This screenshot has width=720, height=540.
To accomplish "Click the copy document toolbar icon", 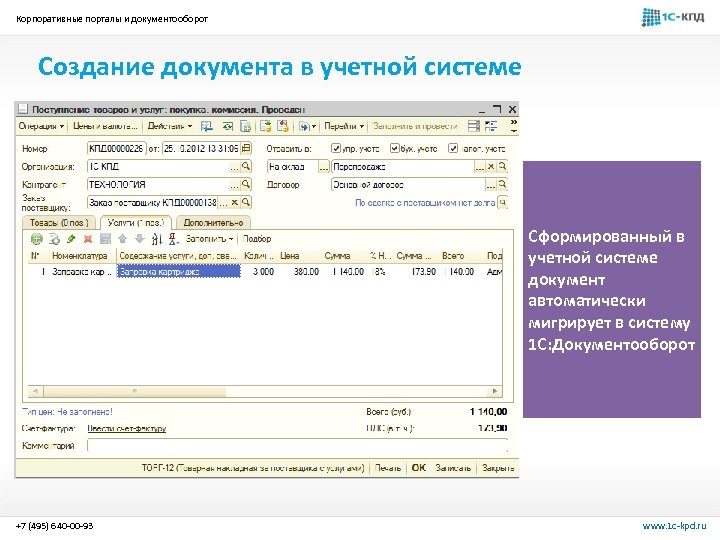I will (246, 126).
